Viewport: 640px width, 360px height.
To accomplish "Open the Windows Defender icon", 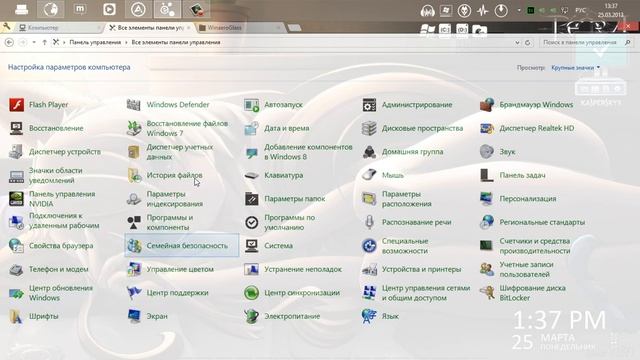I will coord(134,105).
